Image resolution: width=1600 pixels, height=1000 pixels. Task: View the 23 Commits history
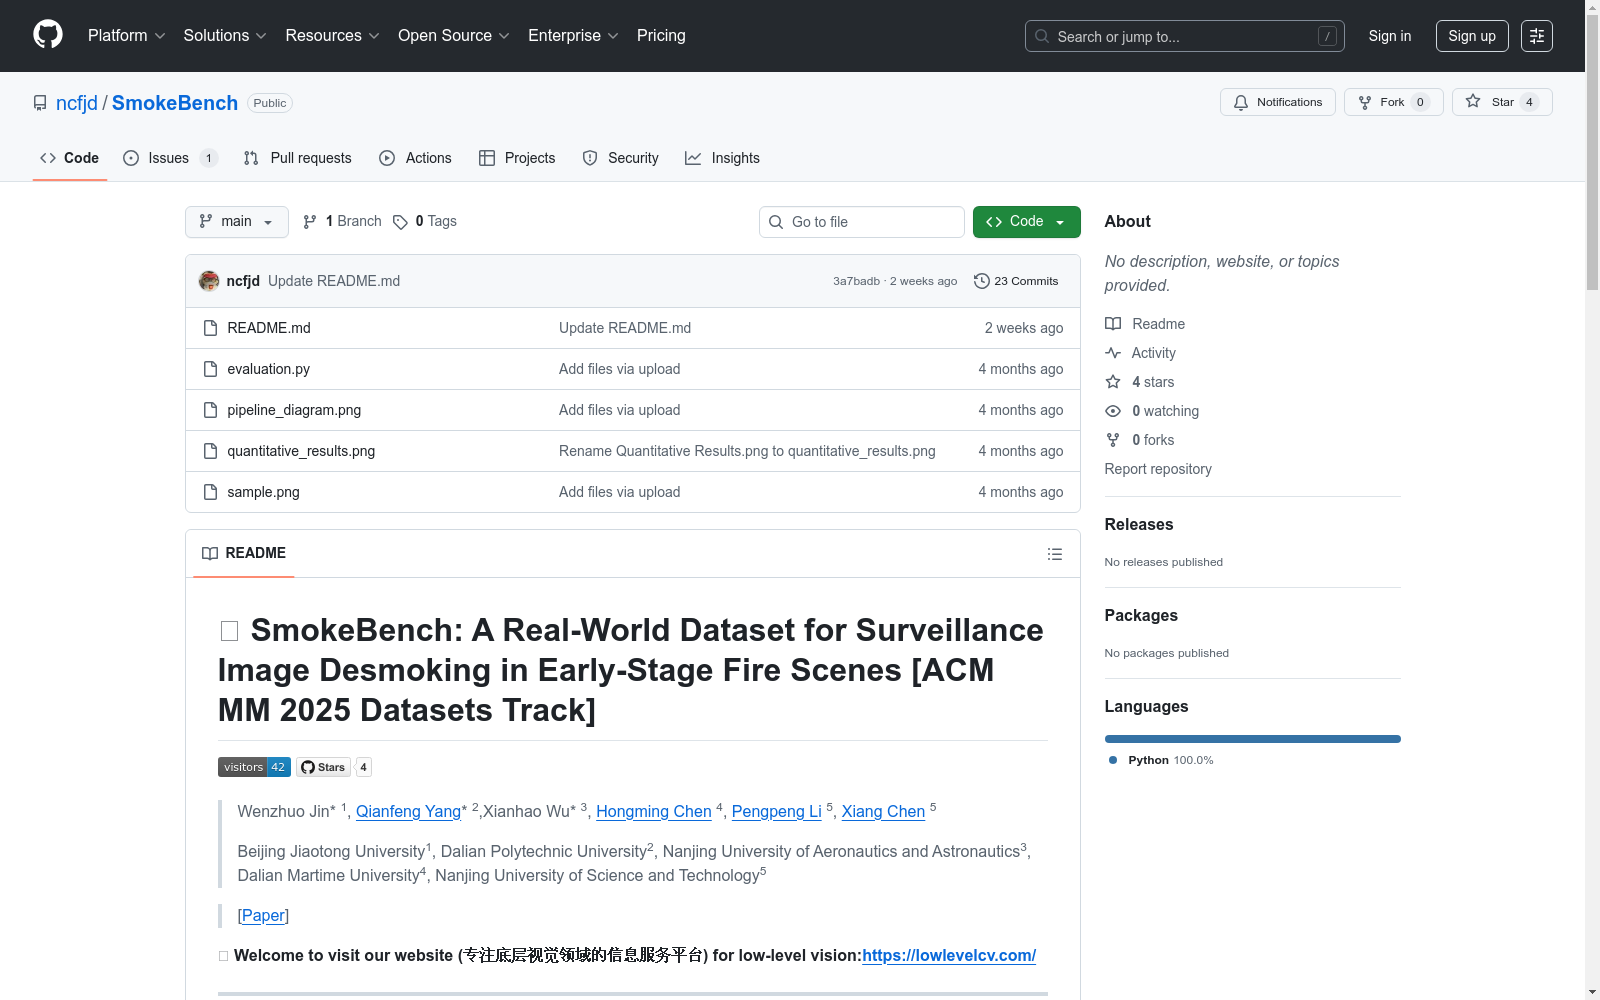[x=1016, y=281]
